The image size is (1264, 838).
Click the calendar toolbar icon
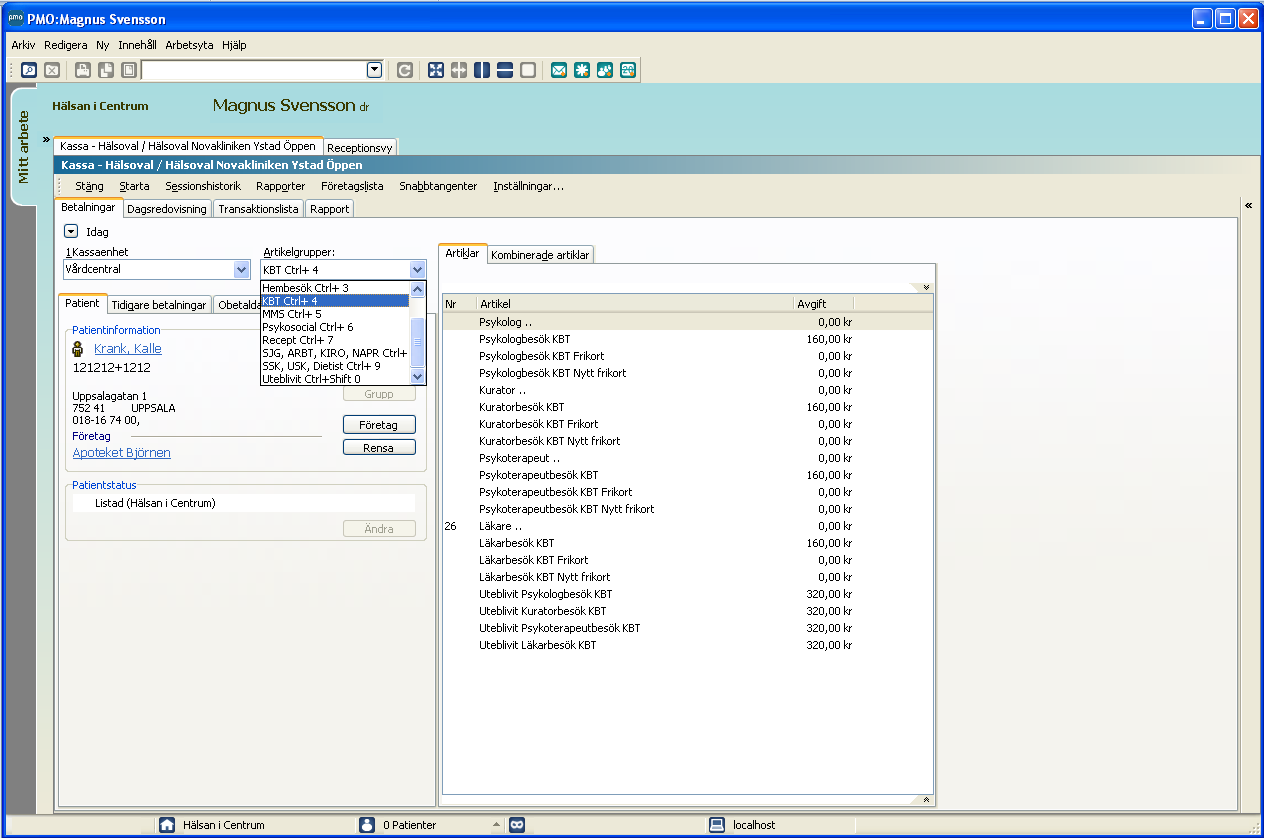628,70
